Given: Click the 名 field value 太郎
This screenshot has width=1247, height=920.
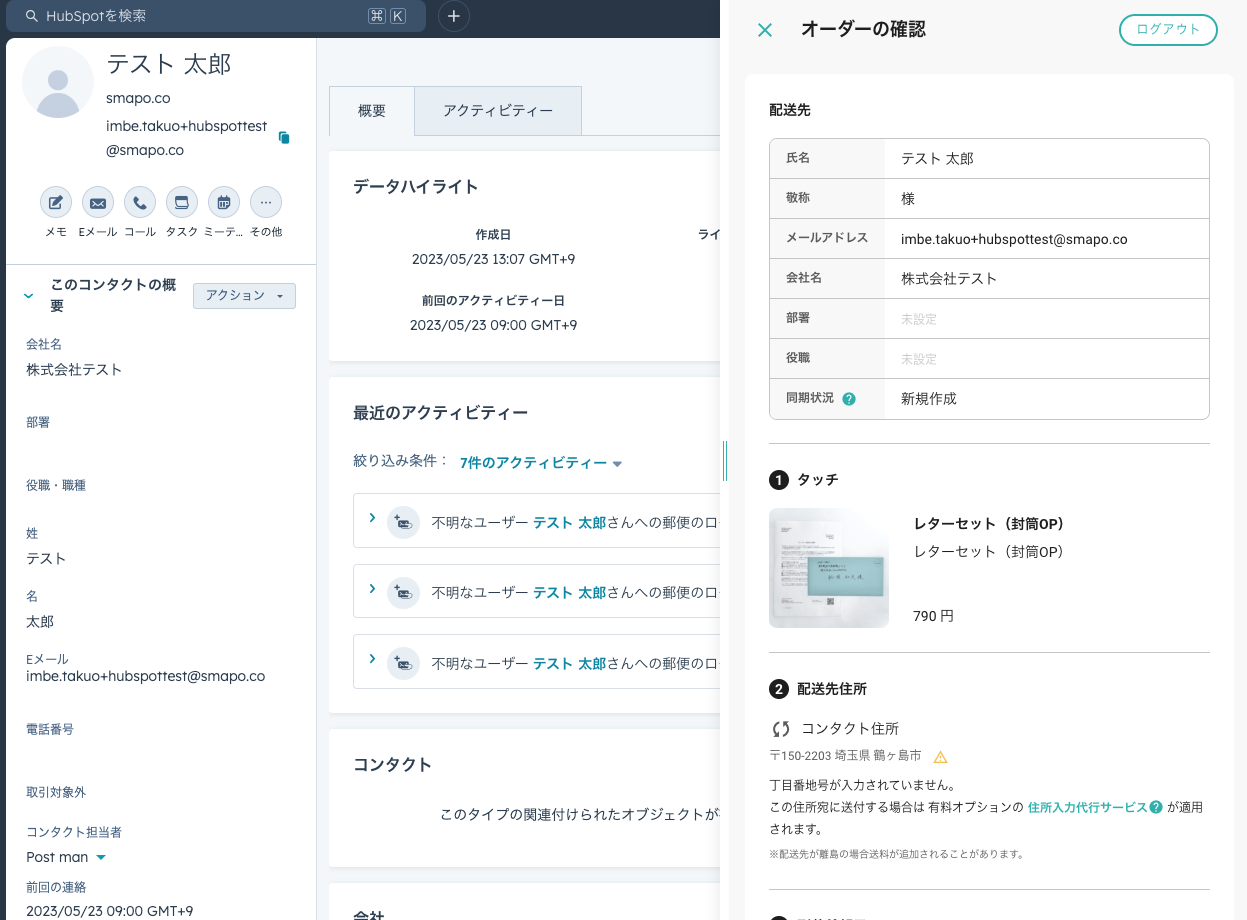Looking at the screenshot, I should click(40, 621).
